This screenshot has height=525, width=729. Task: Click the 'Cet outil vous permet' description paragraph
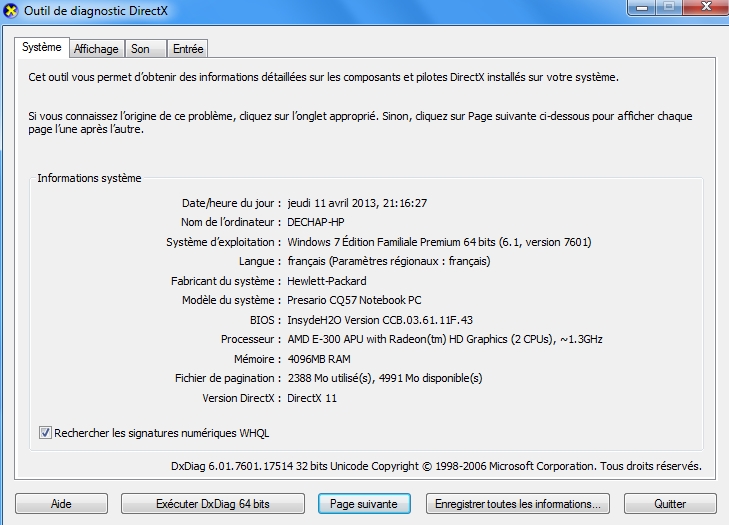point(323,77)
